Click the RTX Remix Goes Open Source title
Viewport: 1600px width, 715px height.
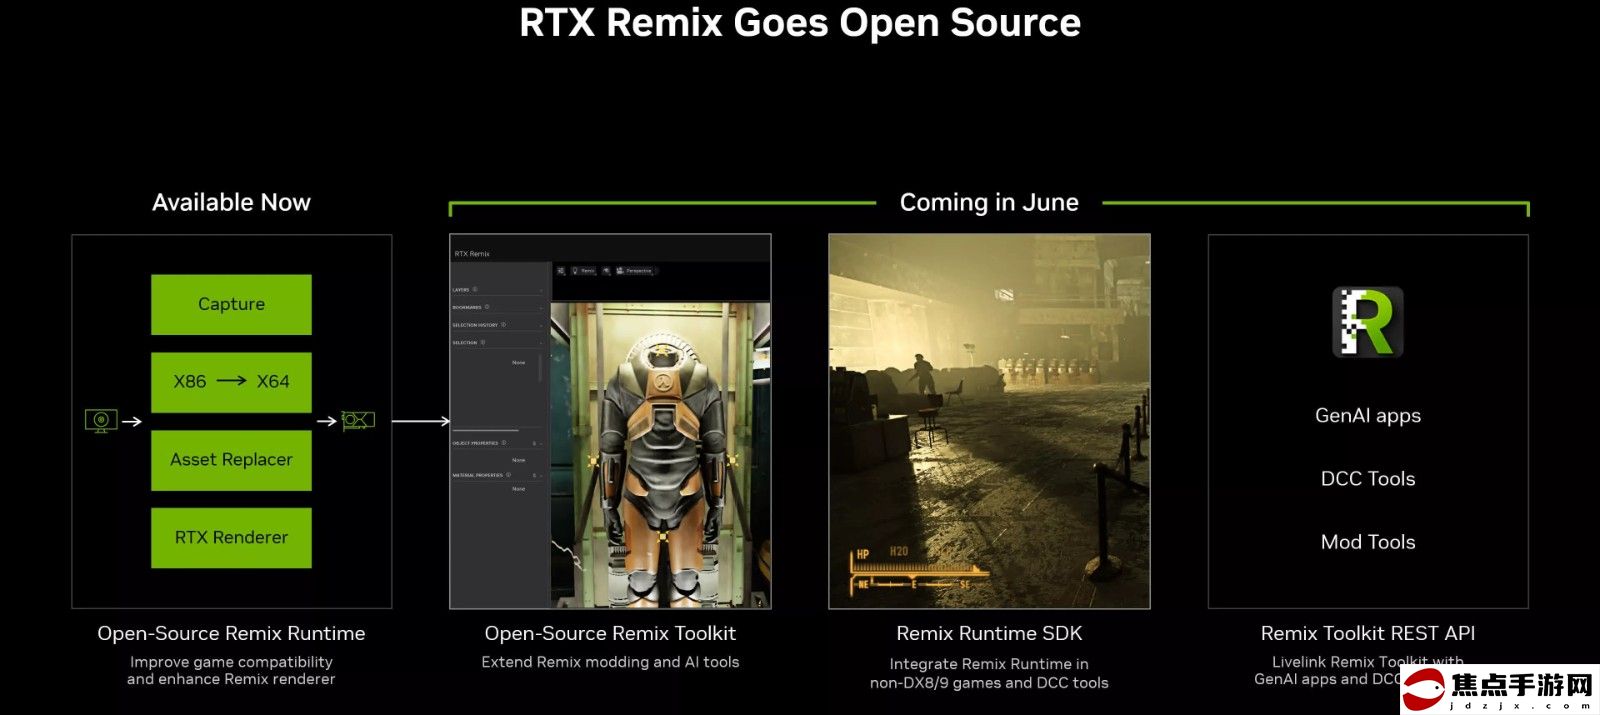click(800, 22)
